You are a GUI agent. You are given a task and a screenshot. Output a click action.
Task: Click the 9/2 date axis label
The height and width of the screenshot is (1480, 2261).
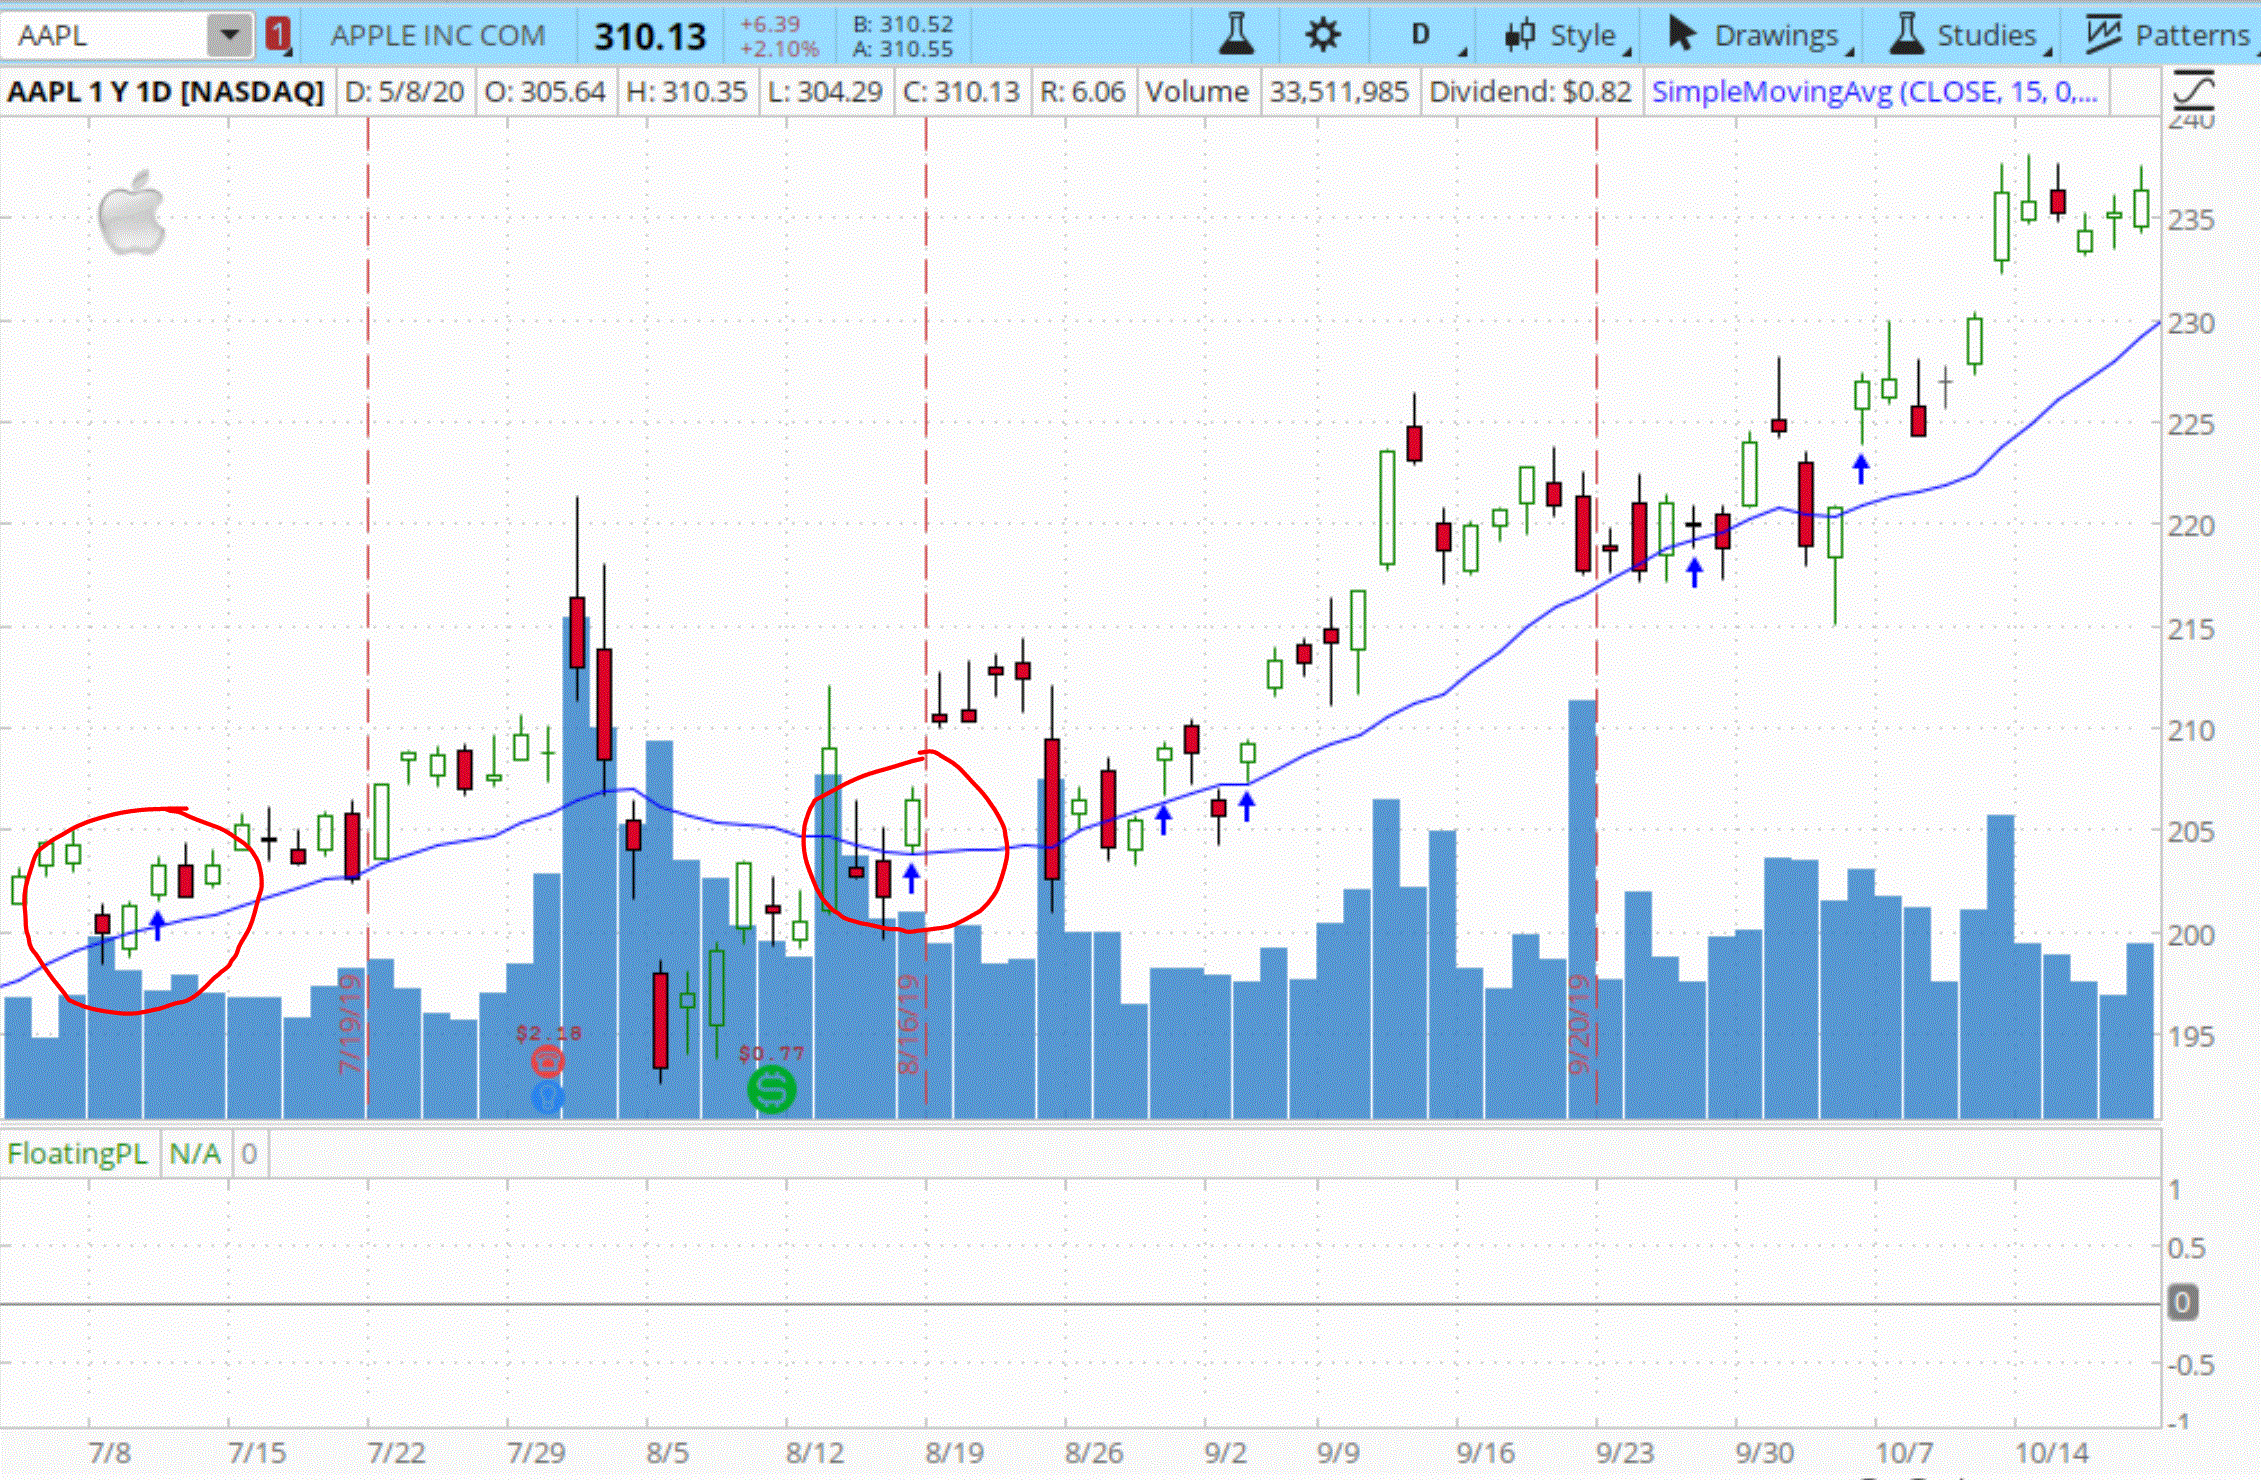click(x=1226, y=1453)
